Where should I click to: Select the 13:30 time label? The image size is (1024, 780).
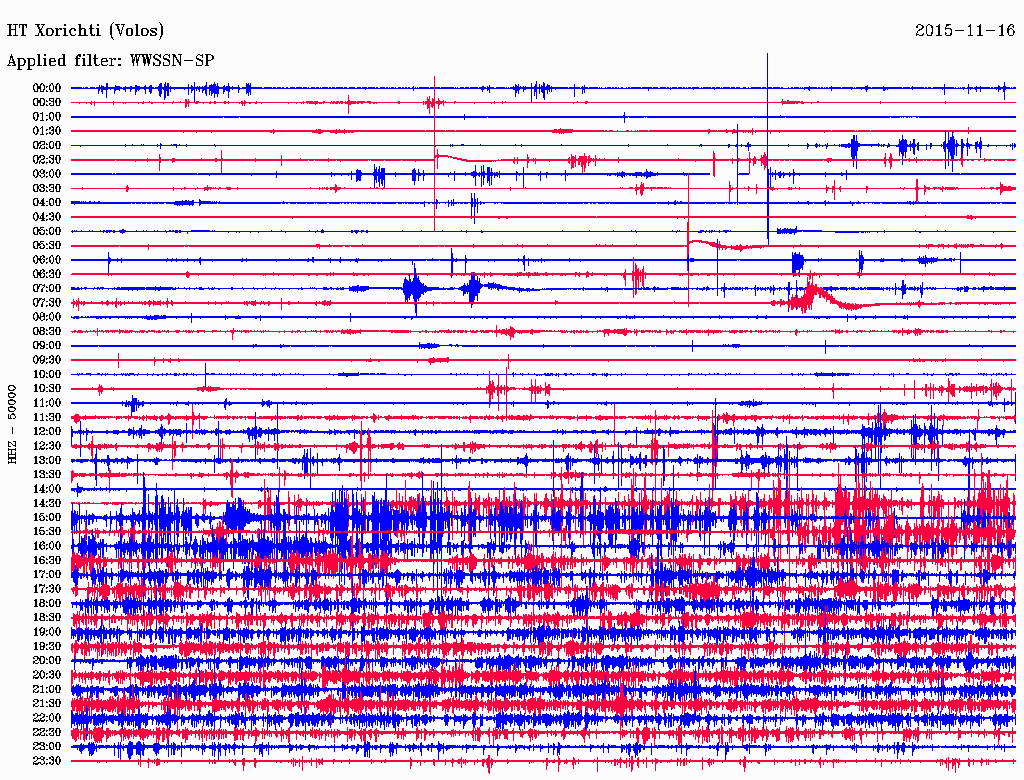coord(47,475)
